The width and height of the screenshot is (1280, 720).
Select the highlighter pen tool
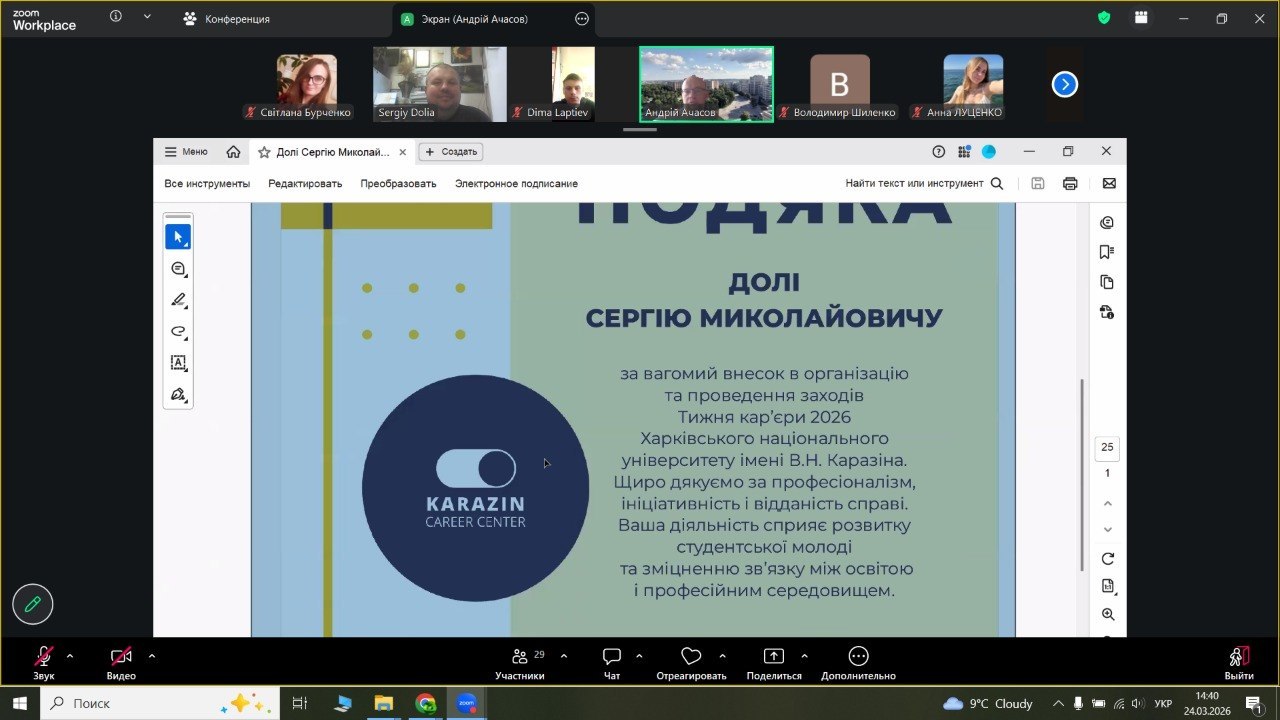178,300
